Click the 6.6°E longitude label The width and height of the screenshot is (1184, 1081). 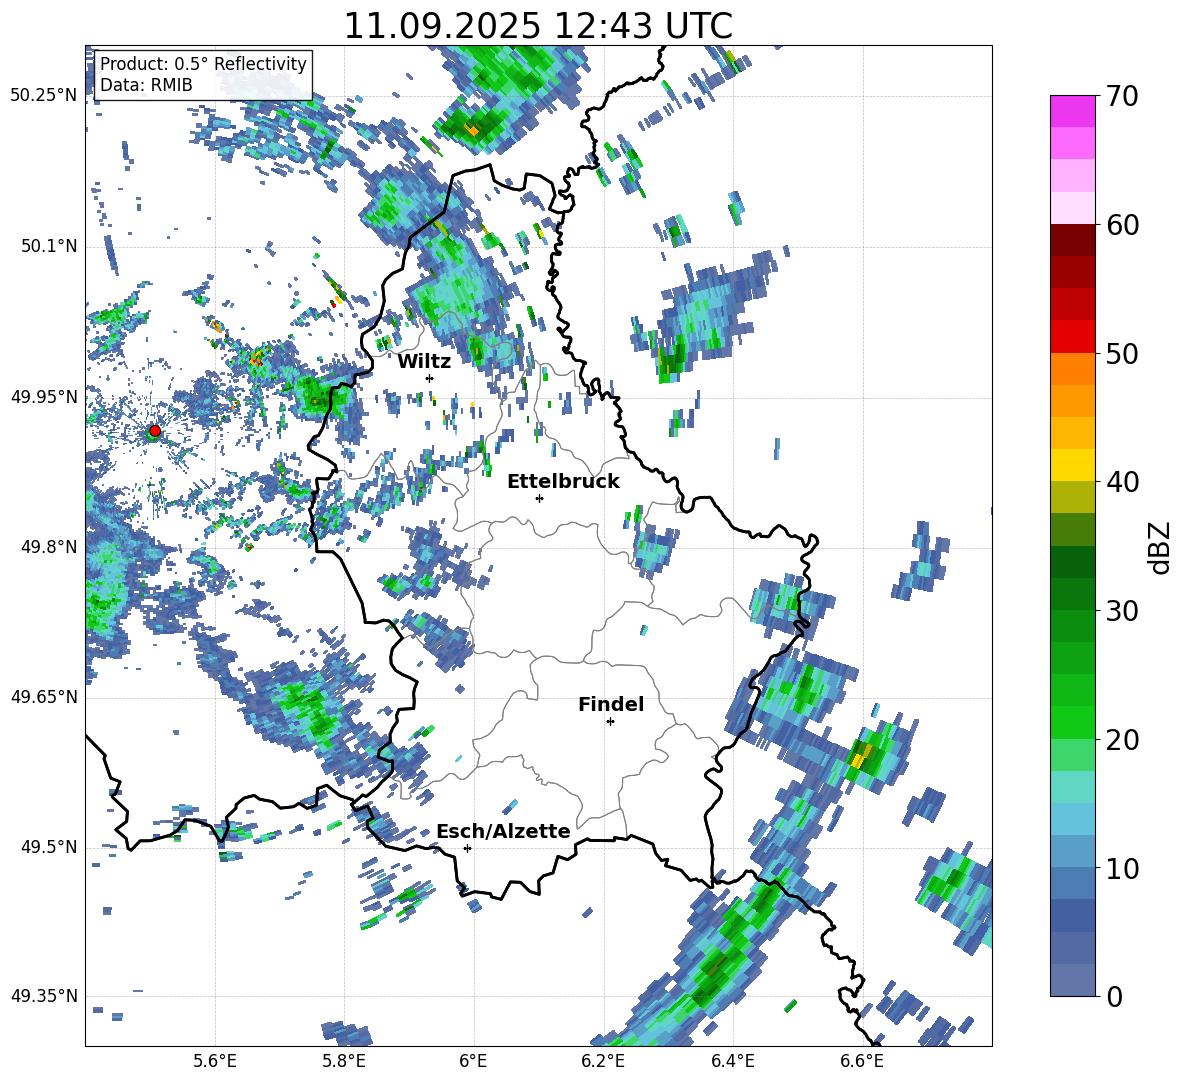coord(862,1061)
